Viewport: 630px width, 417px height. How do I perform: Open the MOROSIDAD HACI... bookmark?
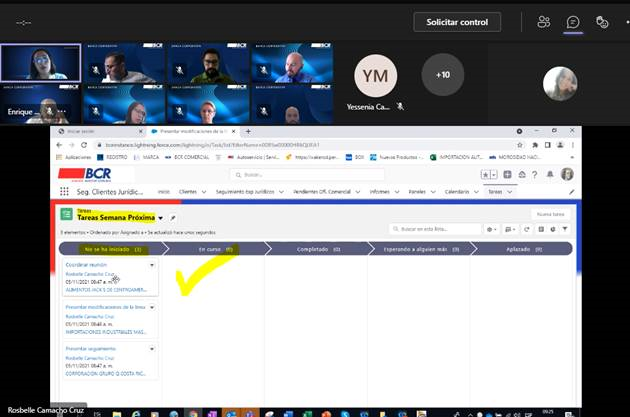pyautogui.click(x=515, y=157)
